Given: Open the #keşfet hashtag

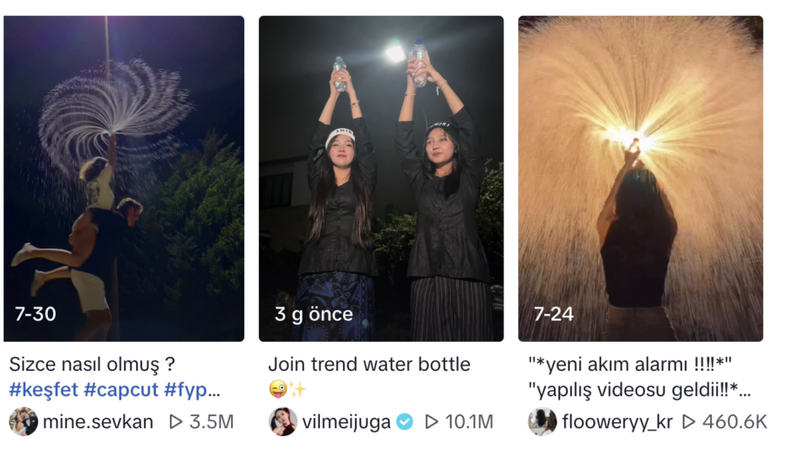Looking at the screenshot, I should [x=43, y=390].
